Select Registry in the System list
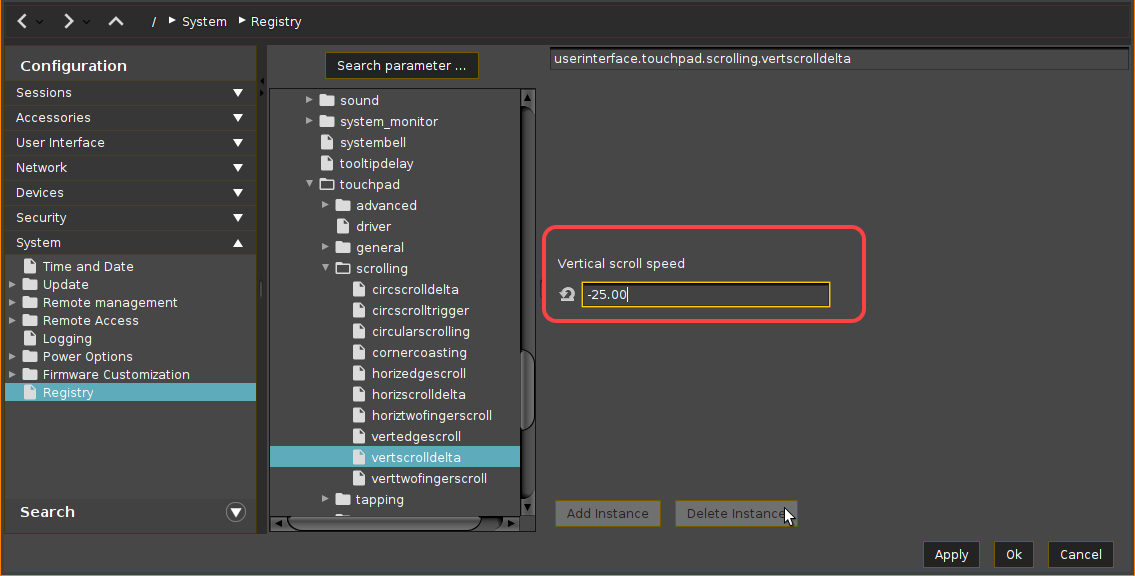 tap(68, 393)
